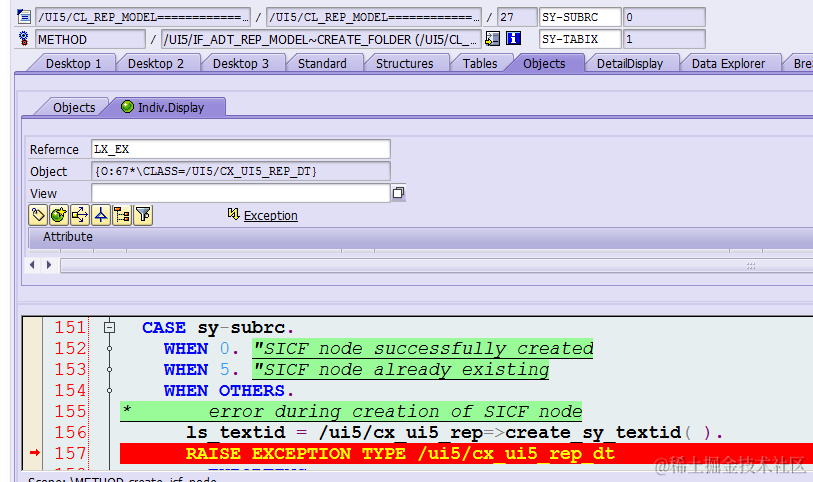Viewport: 813px width, 482px height.
Task: Click the blue inheritance arrow icon
Action: click(x=101, y=215)
